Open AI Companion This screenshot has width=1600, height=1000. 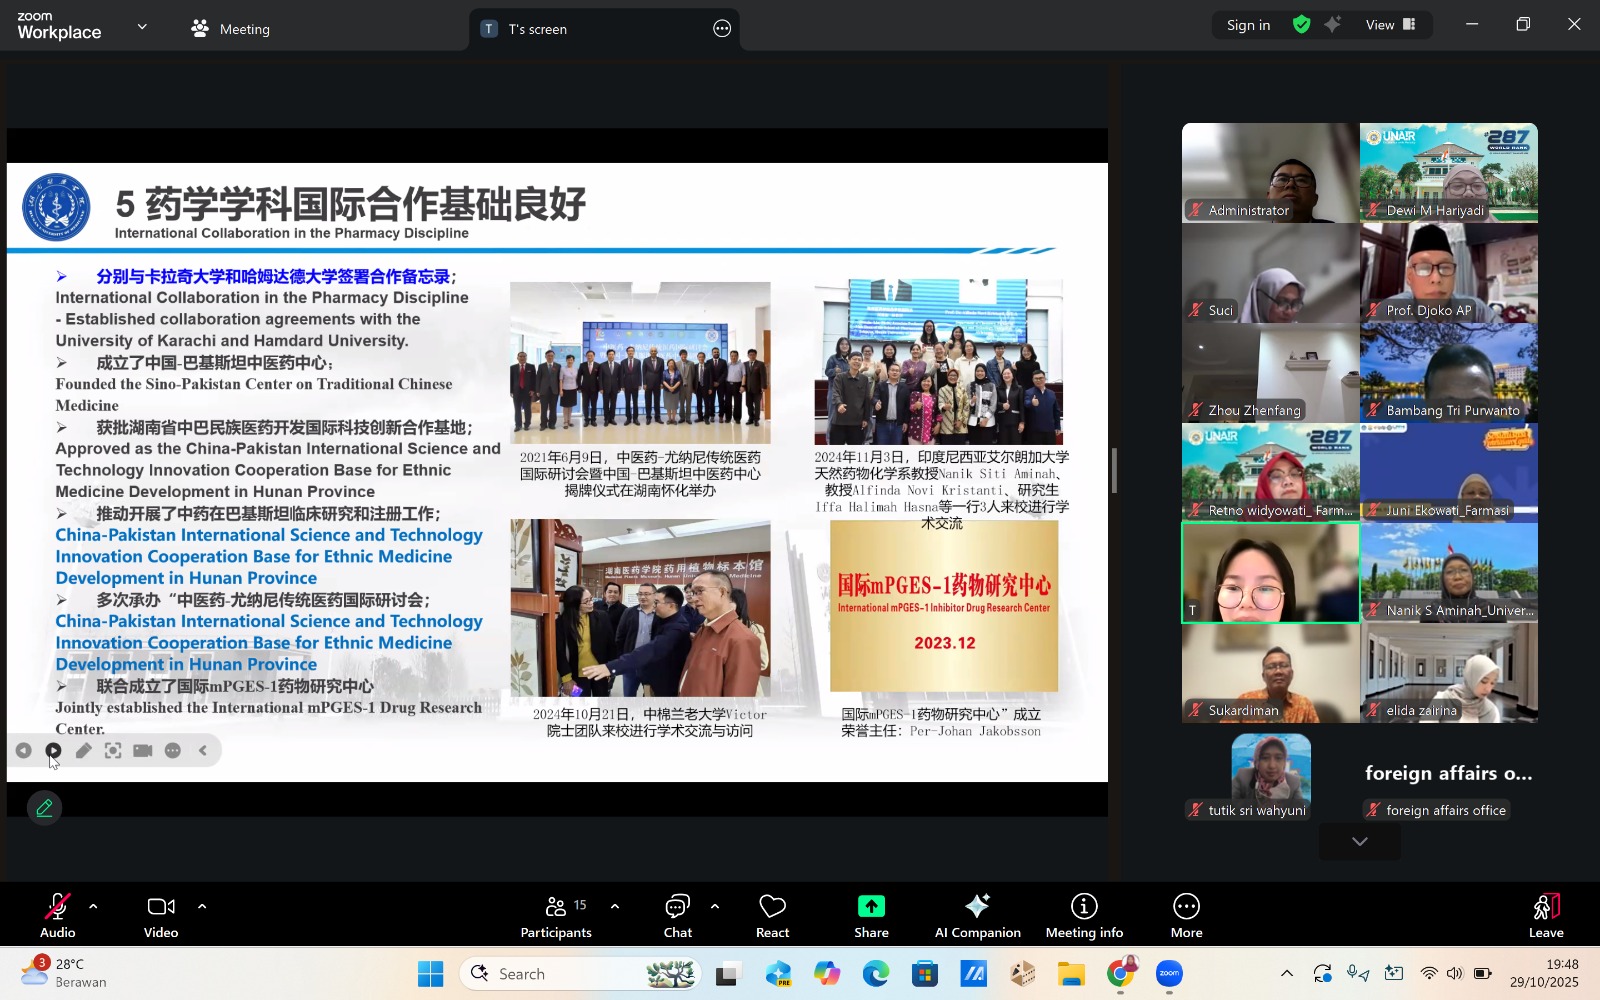point(977,916)
